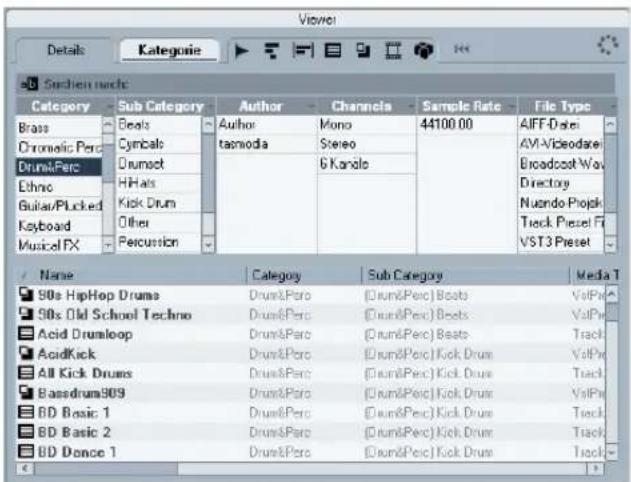Select Mono in the Channels list

pyautogui.click(x=367, y=124)
